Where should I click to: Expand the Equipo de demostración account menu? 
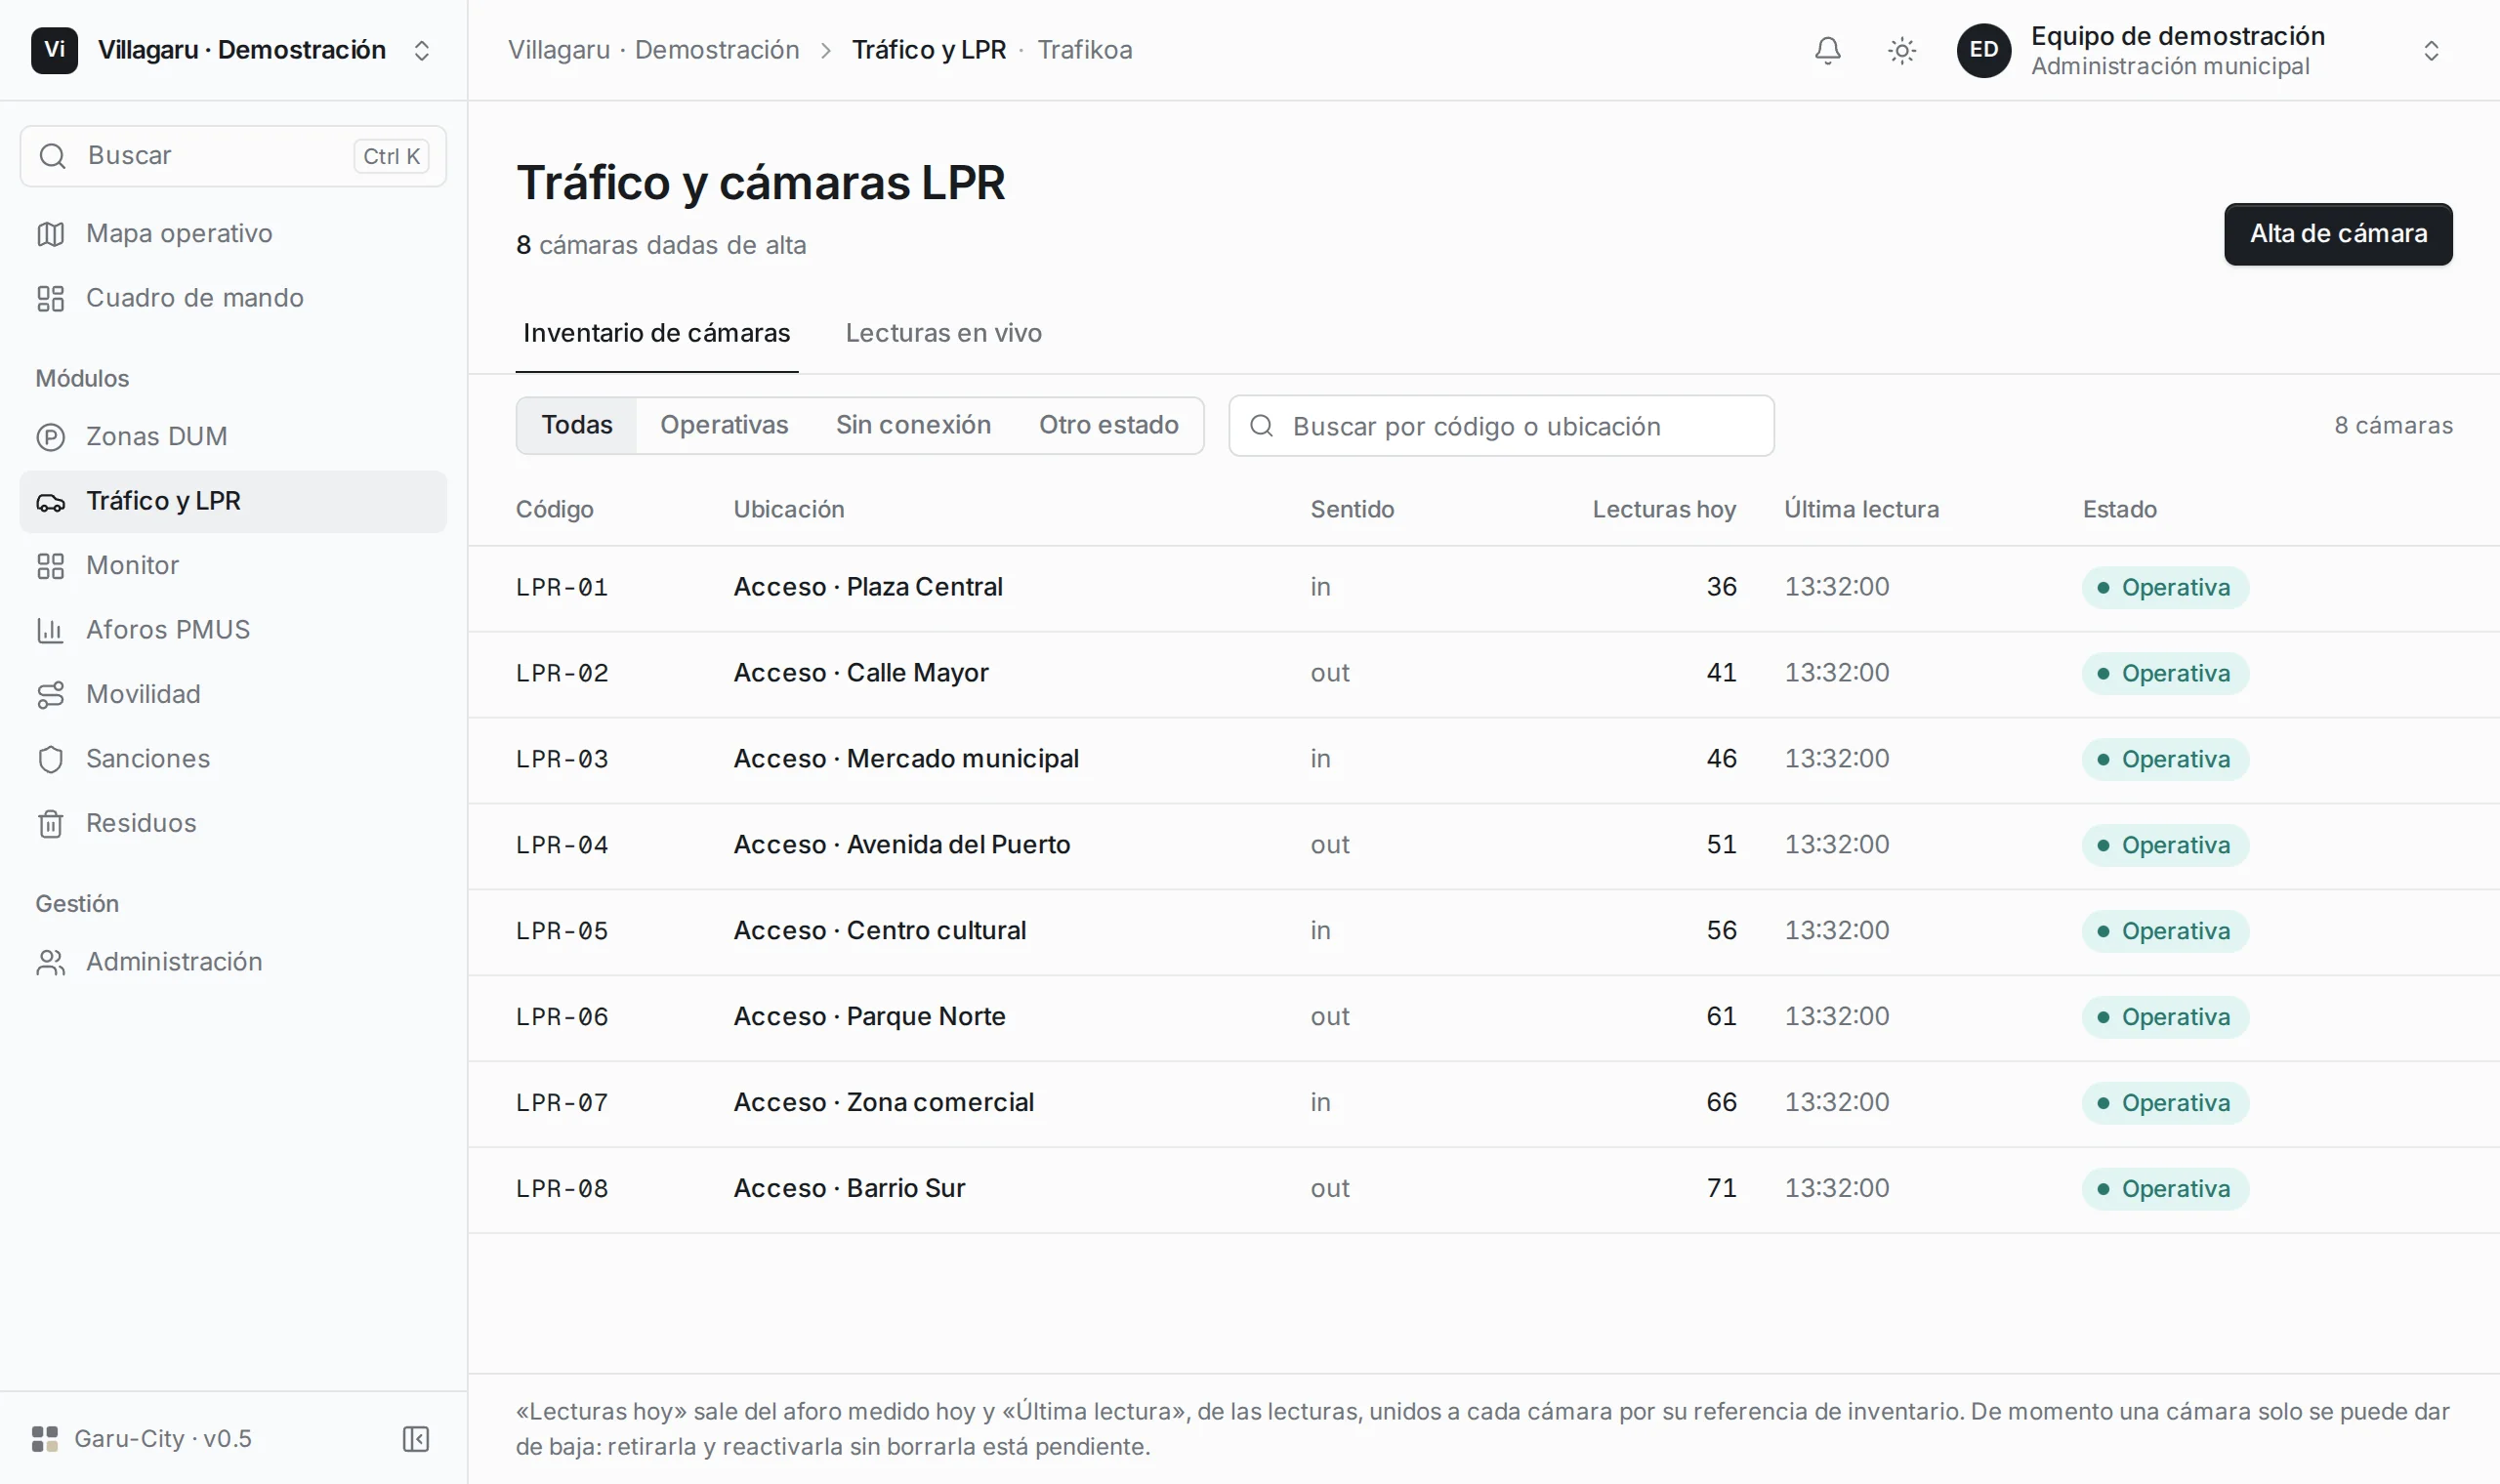point(2431,50)
